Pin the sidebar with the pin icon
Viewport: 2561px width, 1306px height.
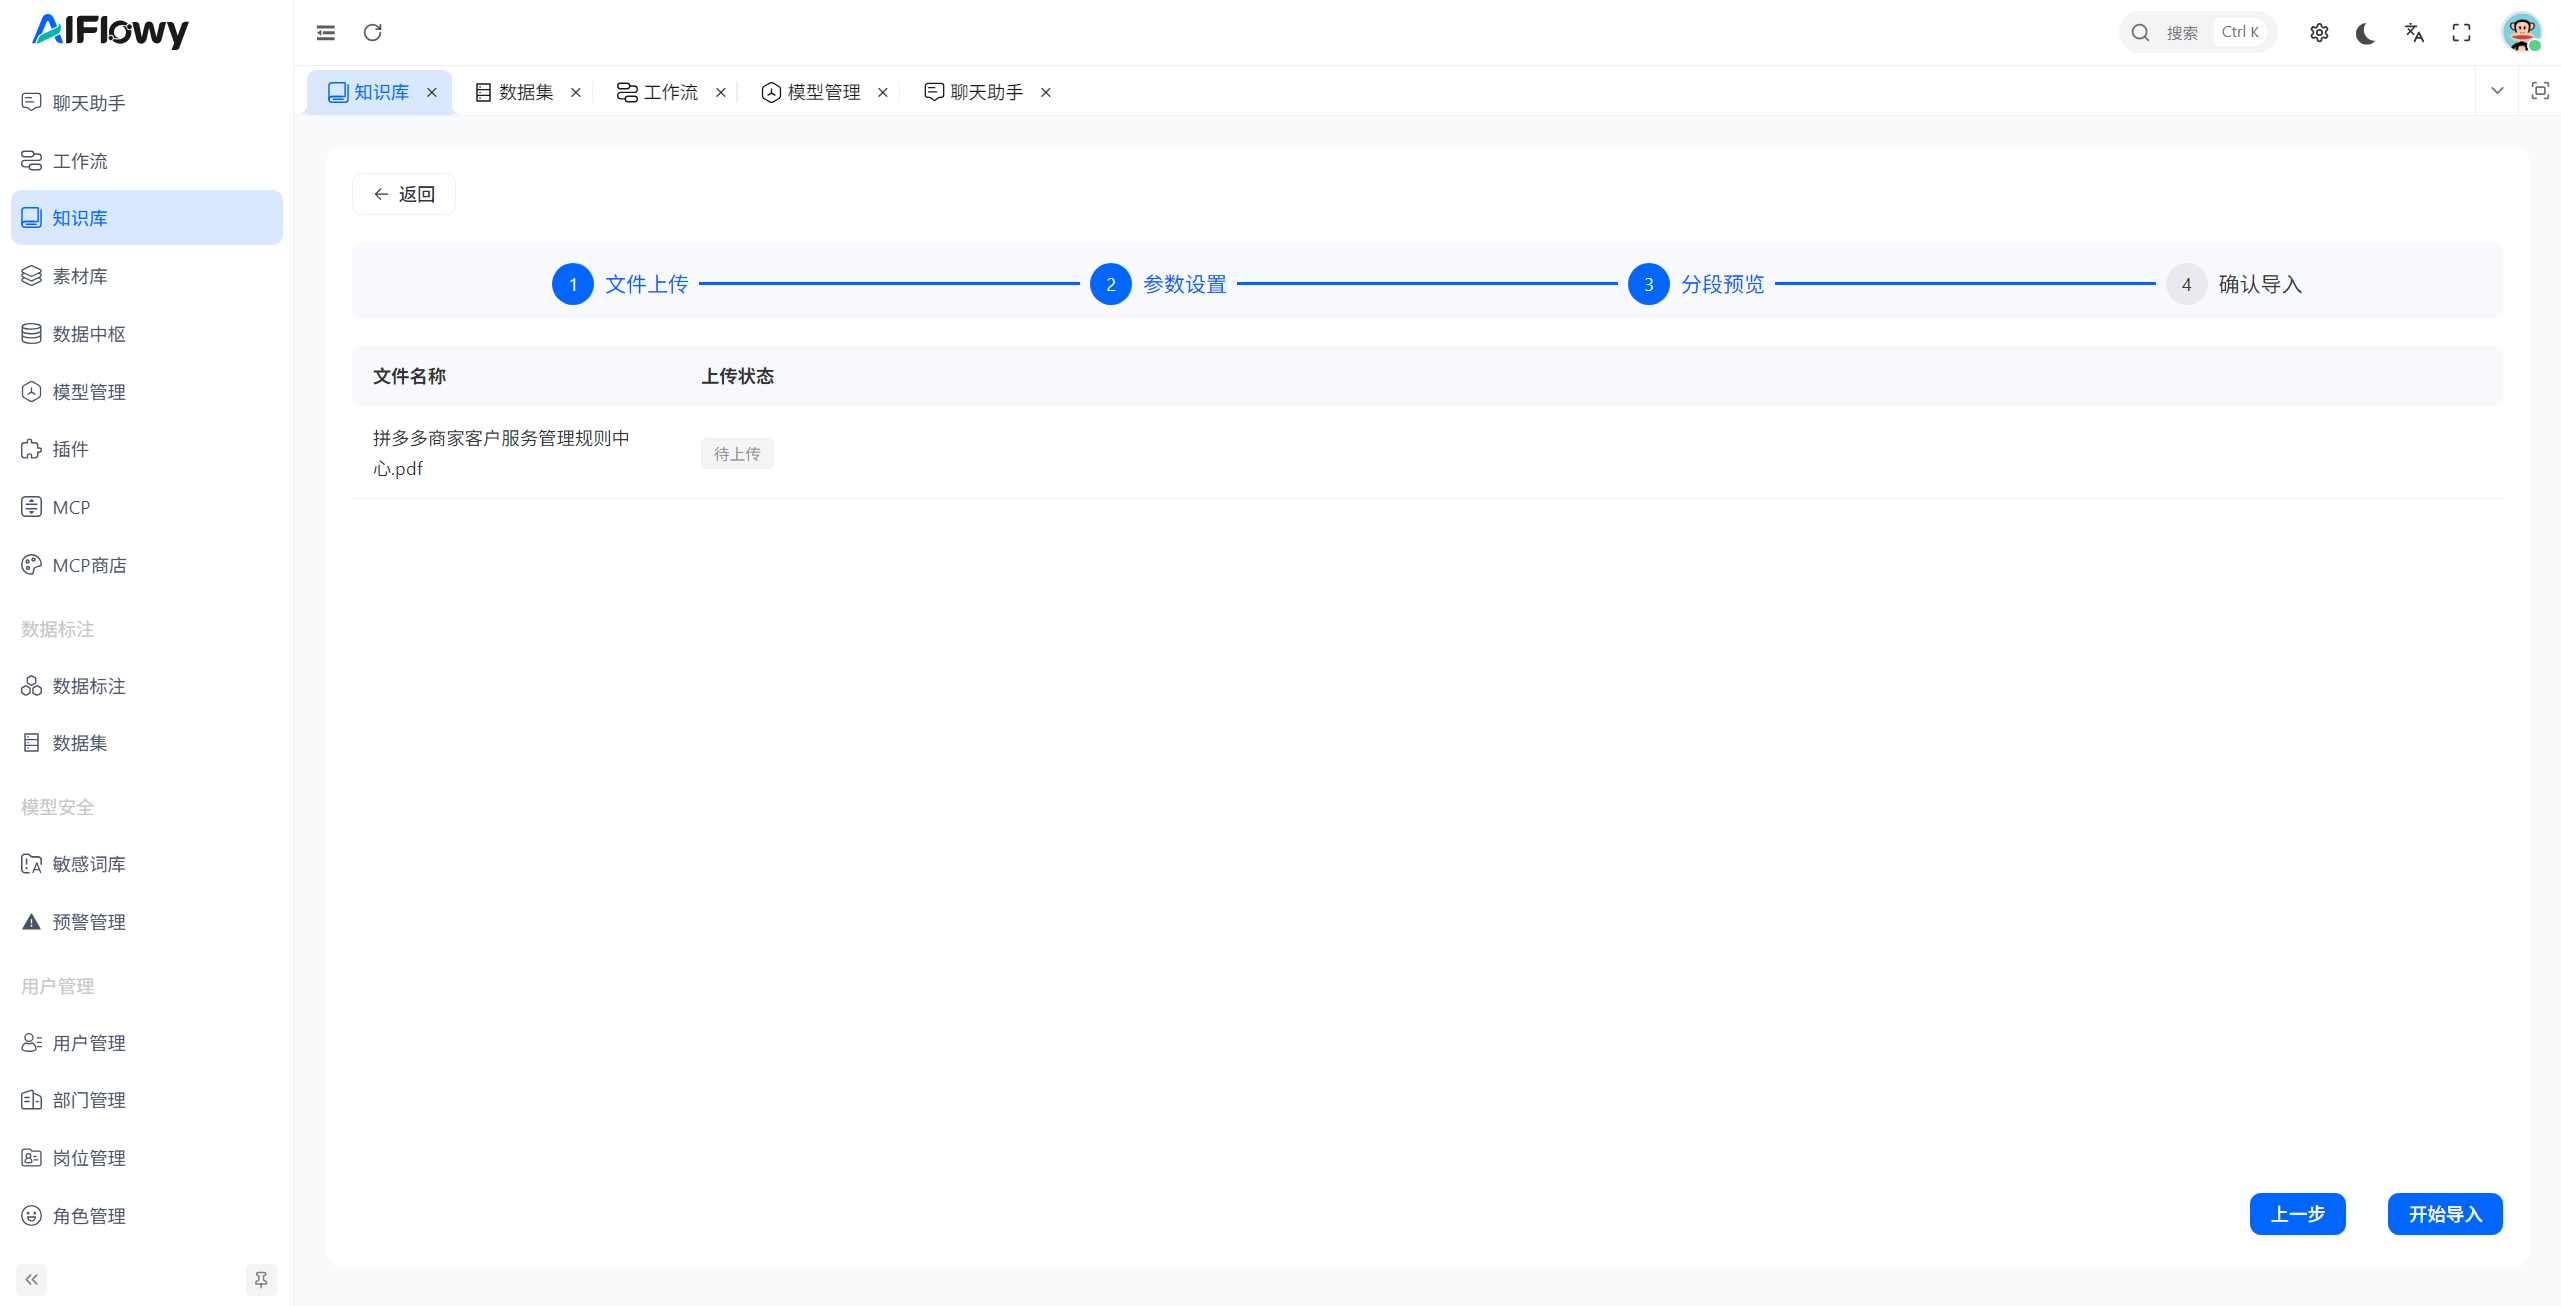261,1279
